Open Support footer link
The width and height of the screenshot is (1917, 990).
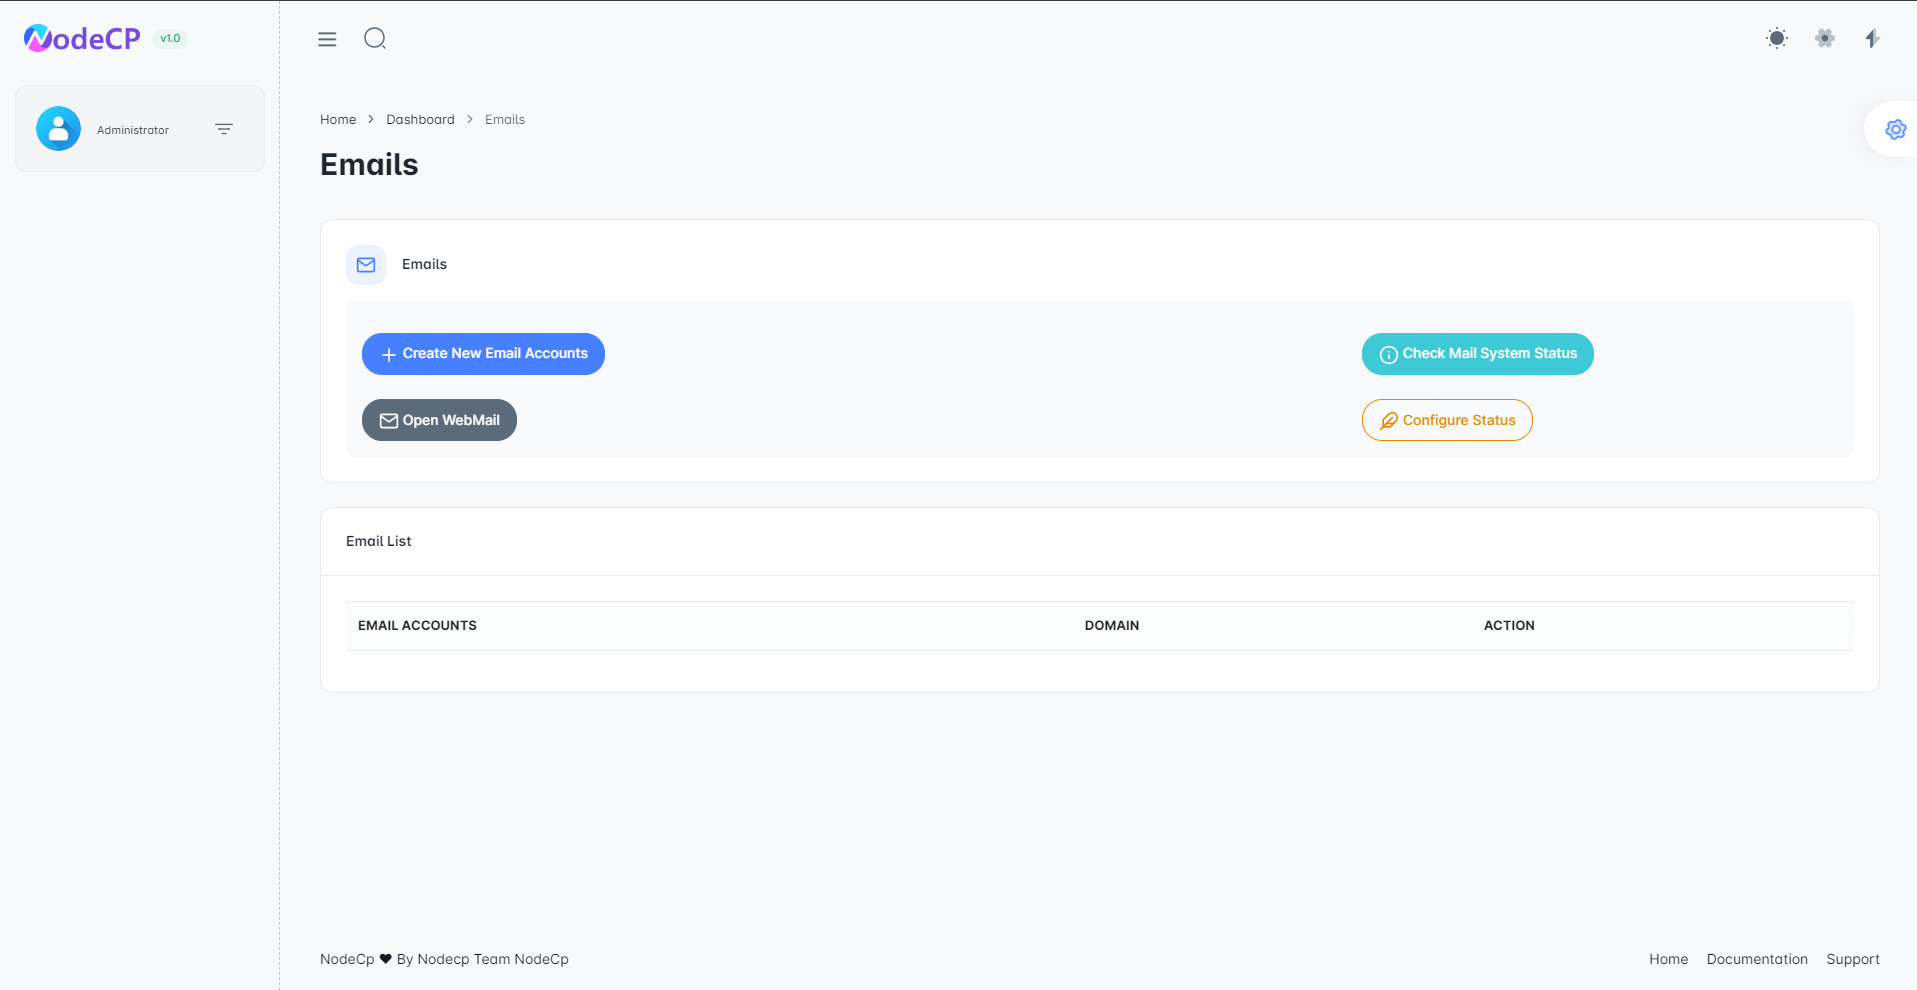[1852, 959]
